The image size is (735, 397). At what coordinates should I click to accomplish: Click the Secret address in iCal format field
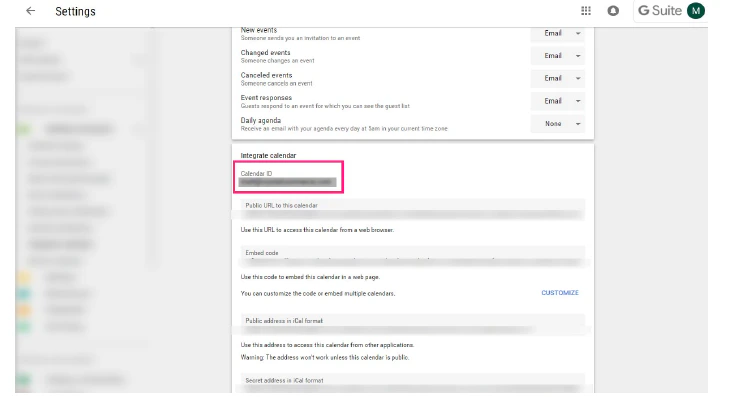coord(412,384)
